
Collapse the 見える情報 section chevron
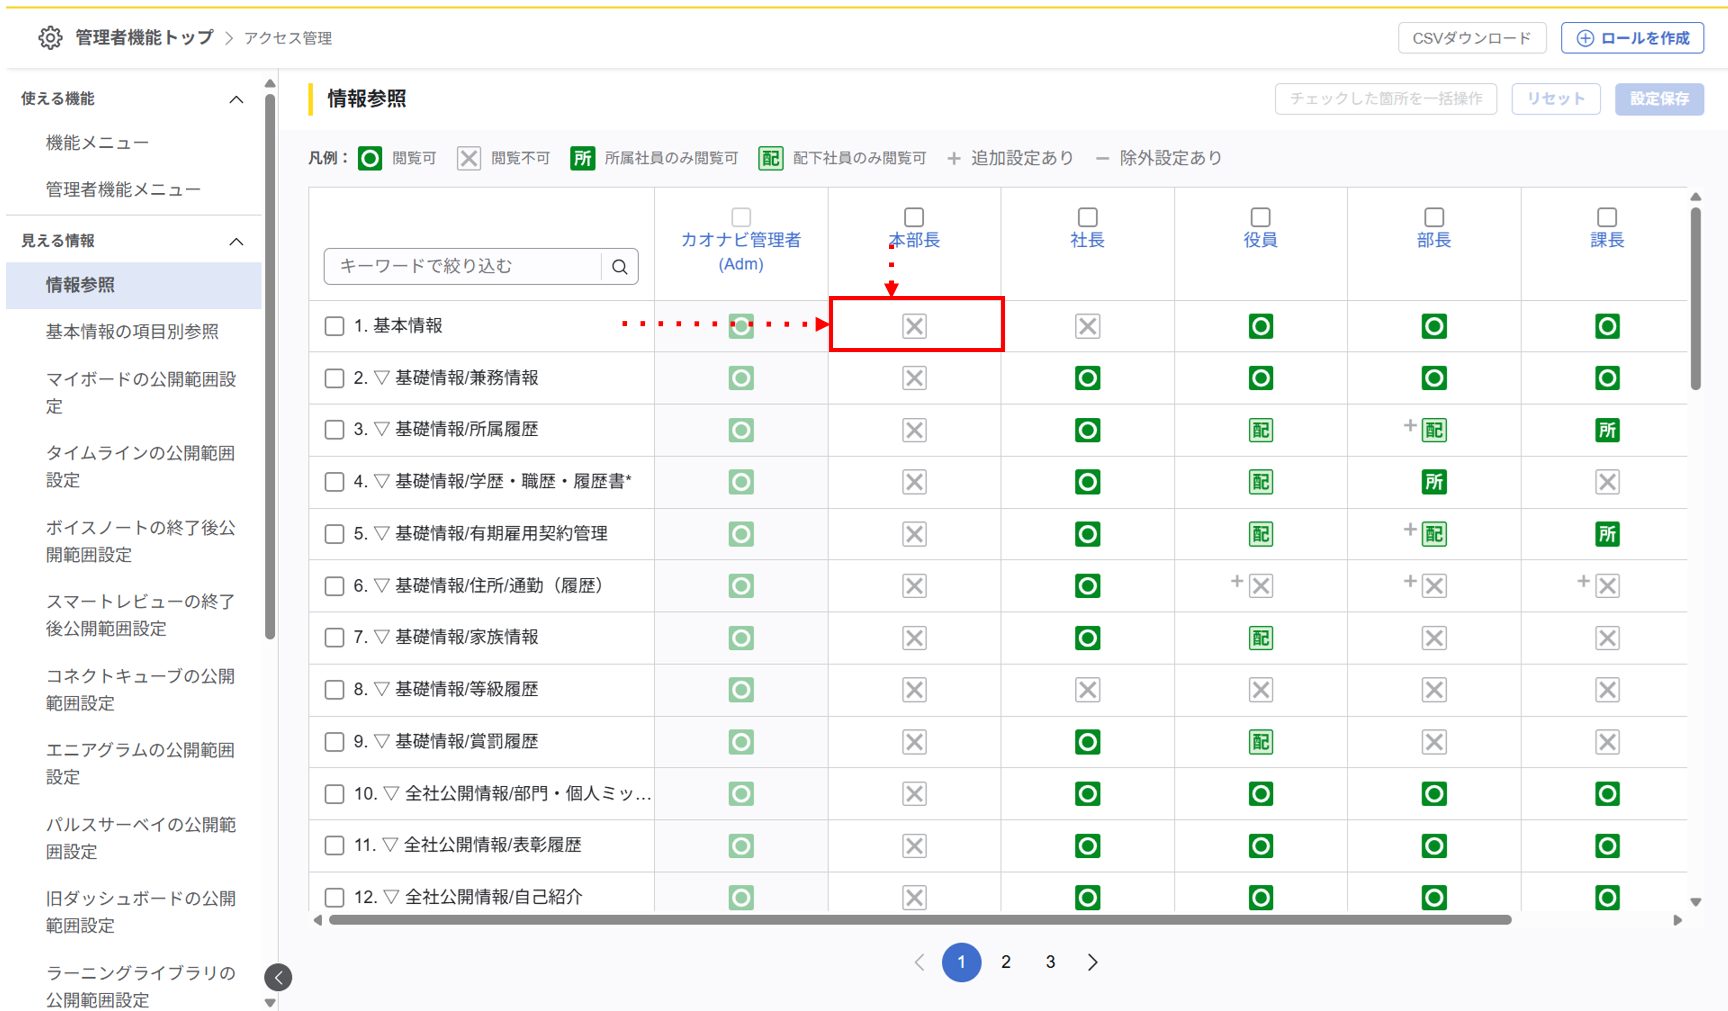tap(236, 241)
